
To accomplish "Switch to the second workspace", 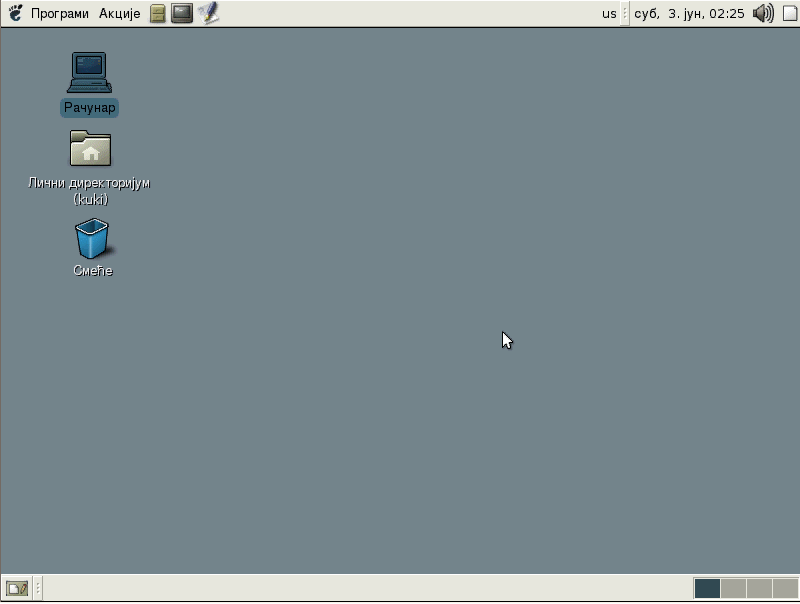I will pos(733,588).
